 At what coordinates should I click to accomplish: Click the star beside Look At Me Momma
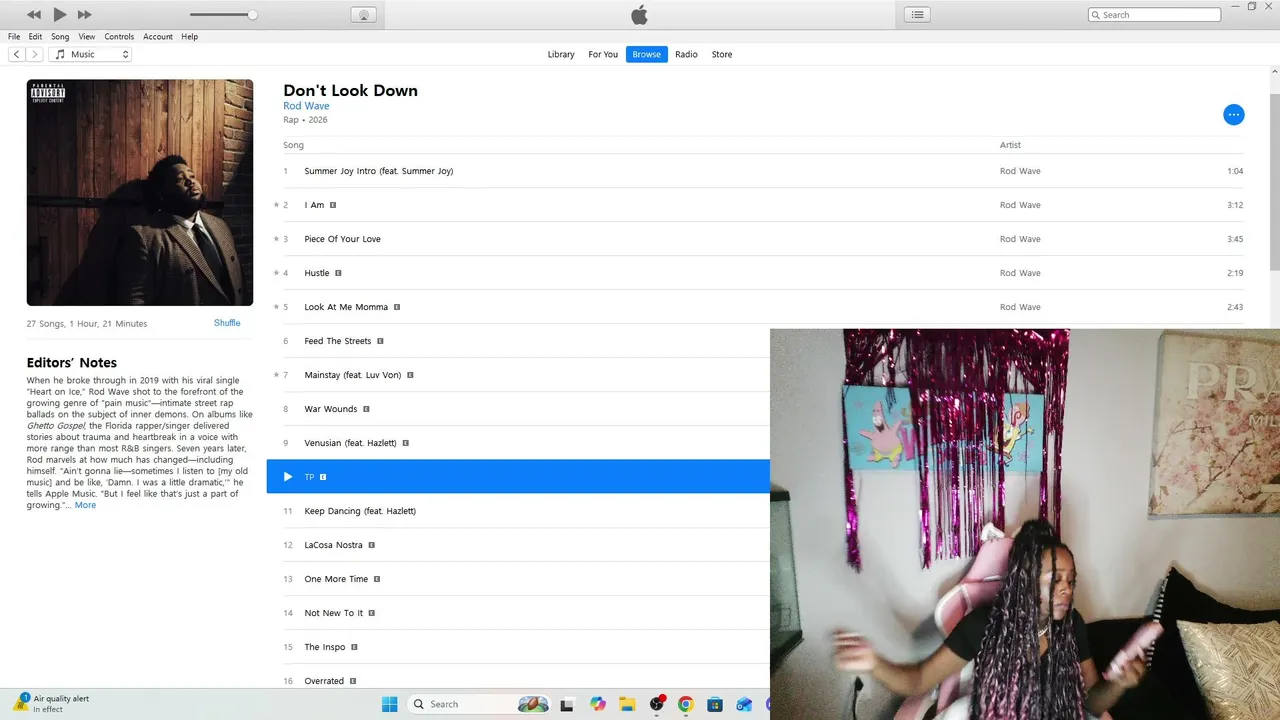276,307
